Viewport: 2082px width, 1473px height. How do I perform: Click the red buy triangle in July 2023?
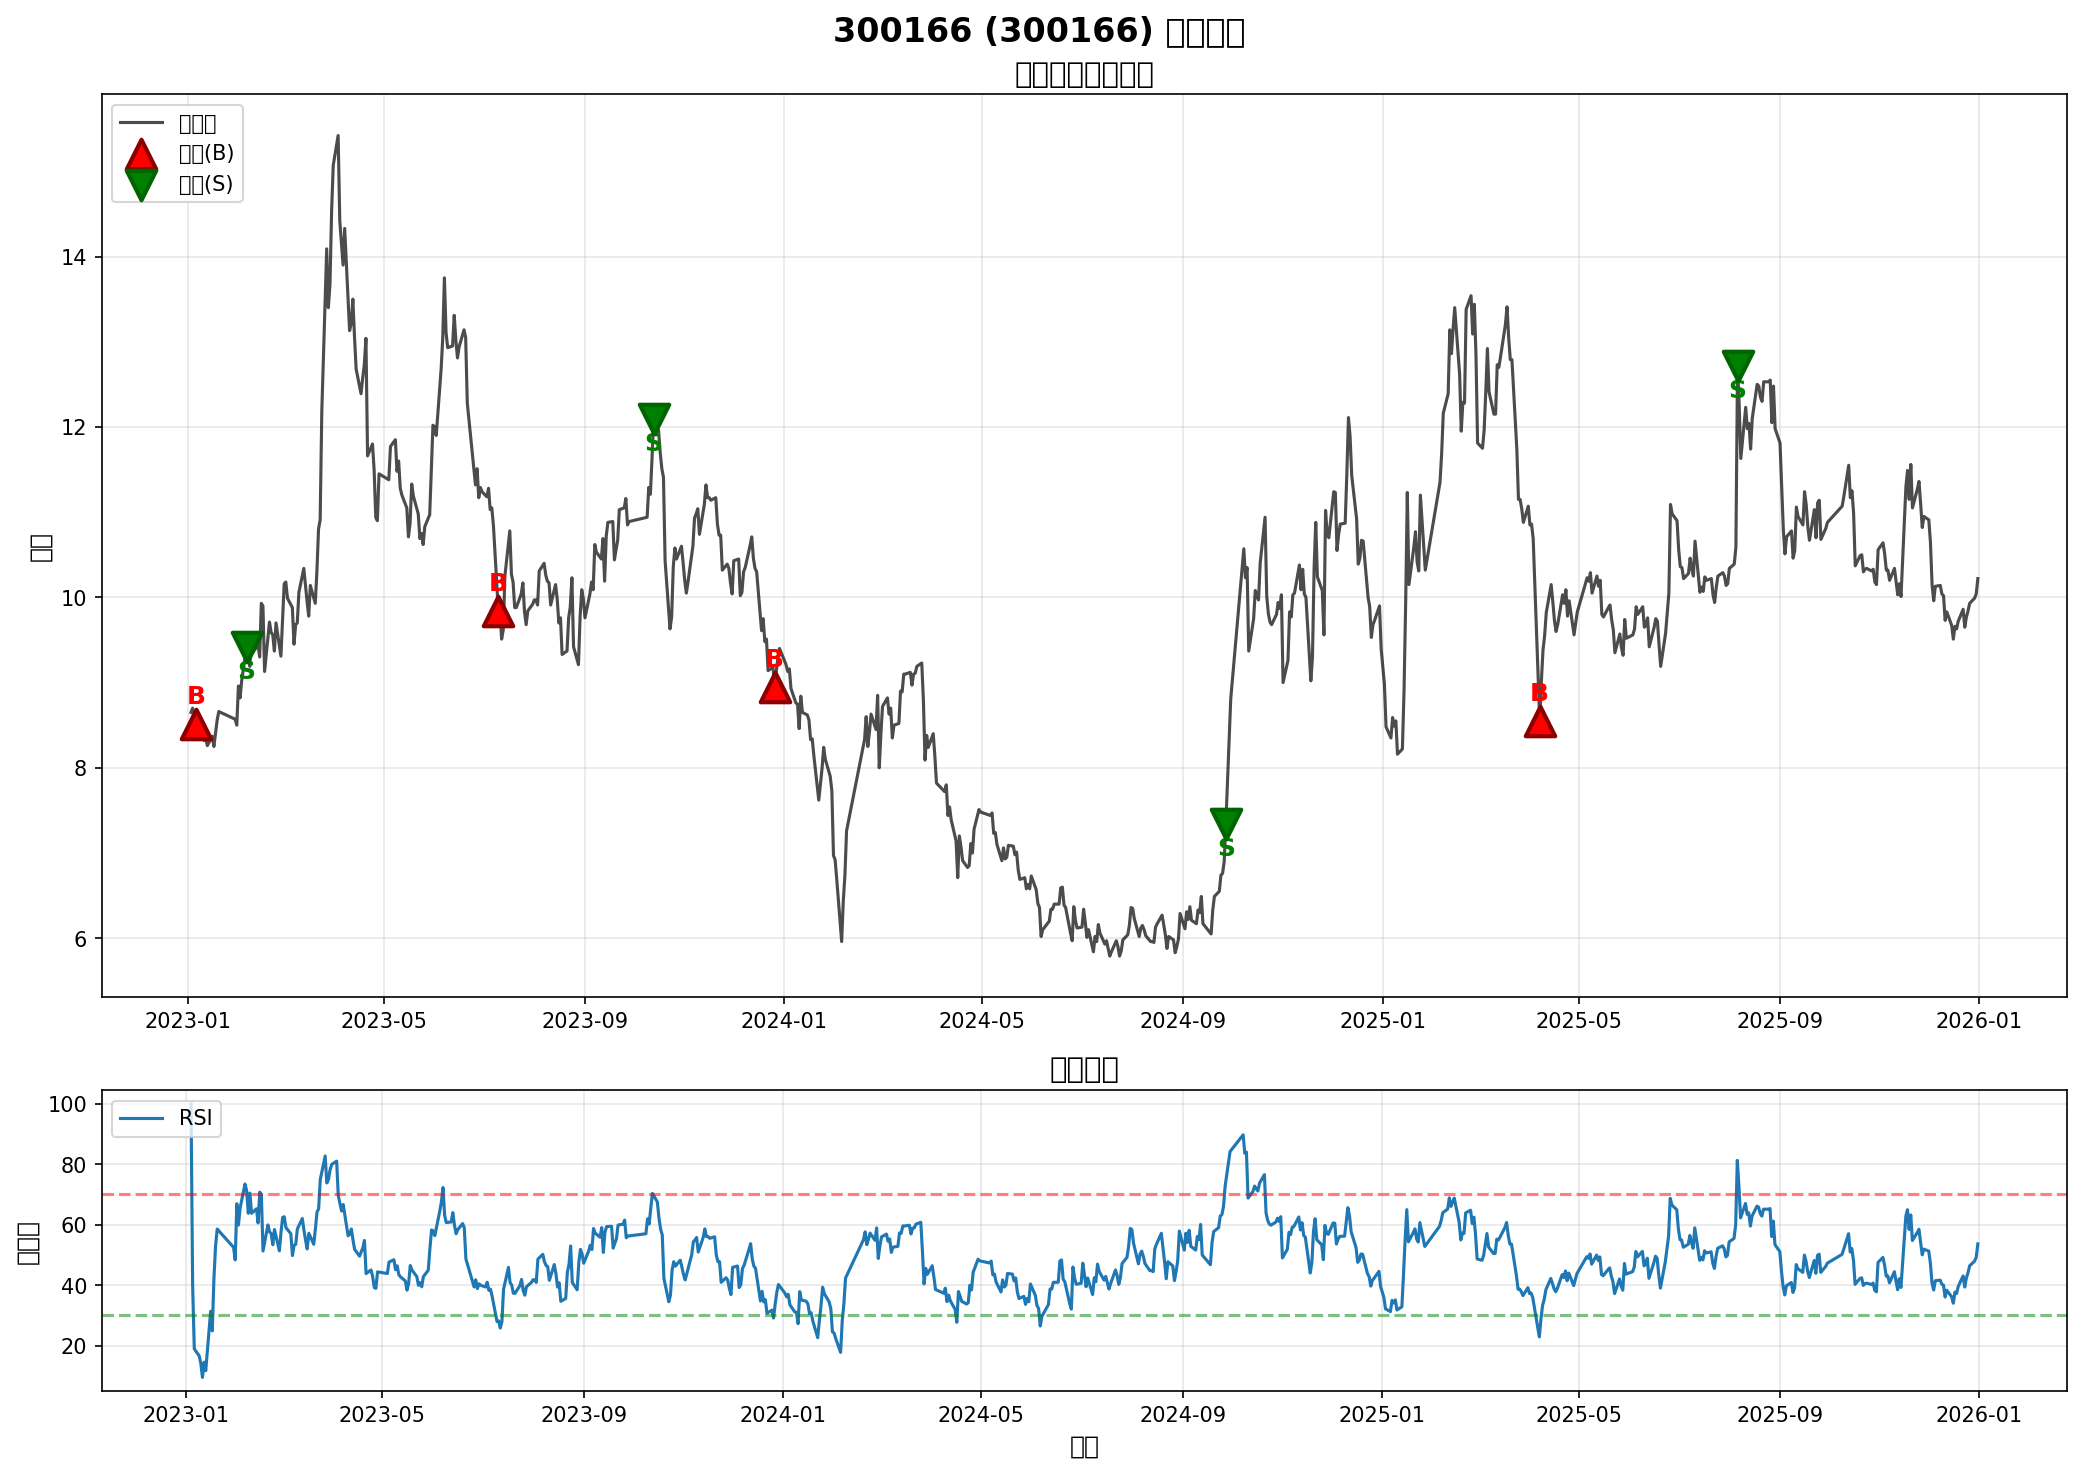pyautogui.click(x=498, y=612)
